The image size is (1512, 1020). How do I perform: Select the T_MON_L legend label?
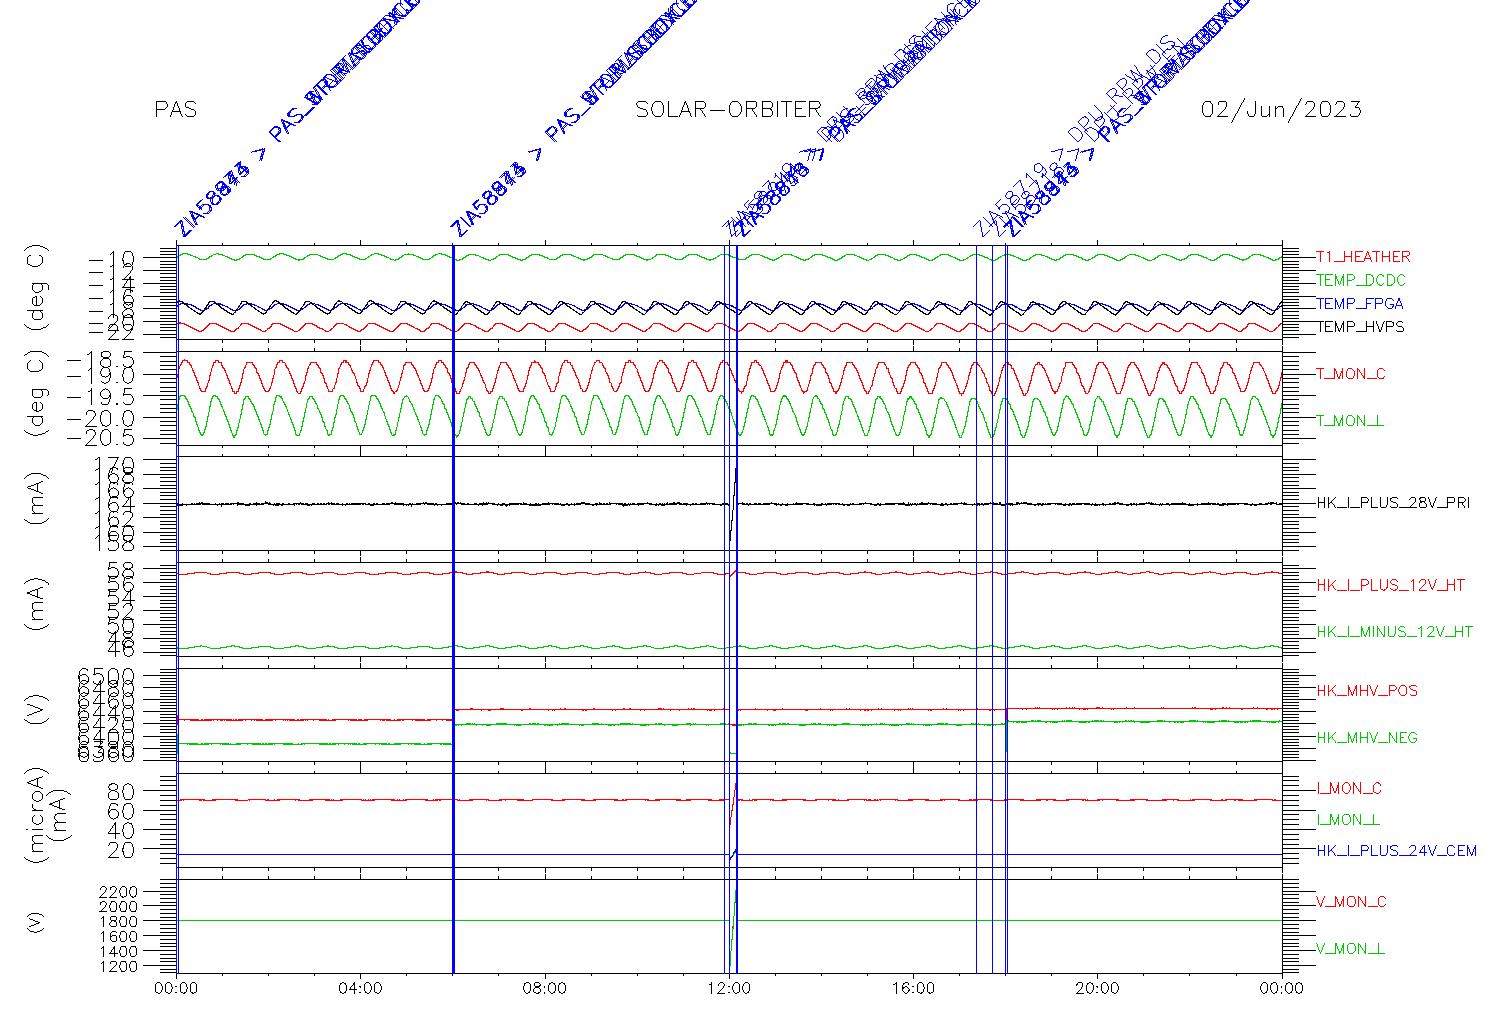1350,421
